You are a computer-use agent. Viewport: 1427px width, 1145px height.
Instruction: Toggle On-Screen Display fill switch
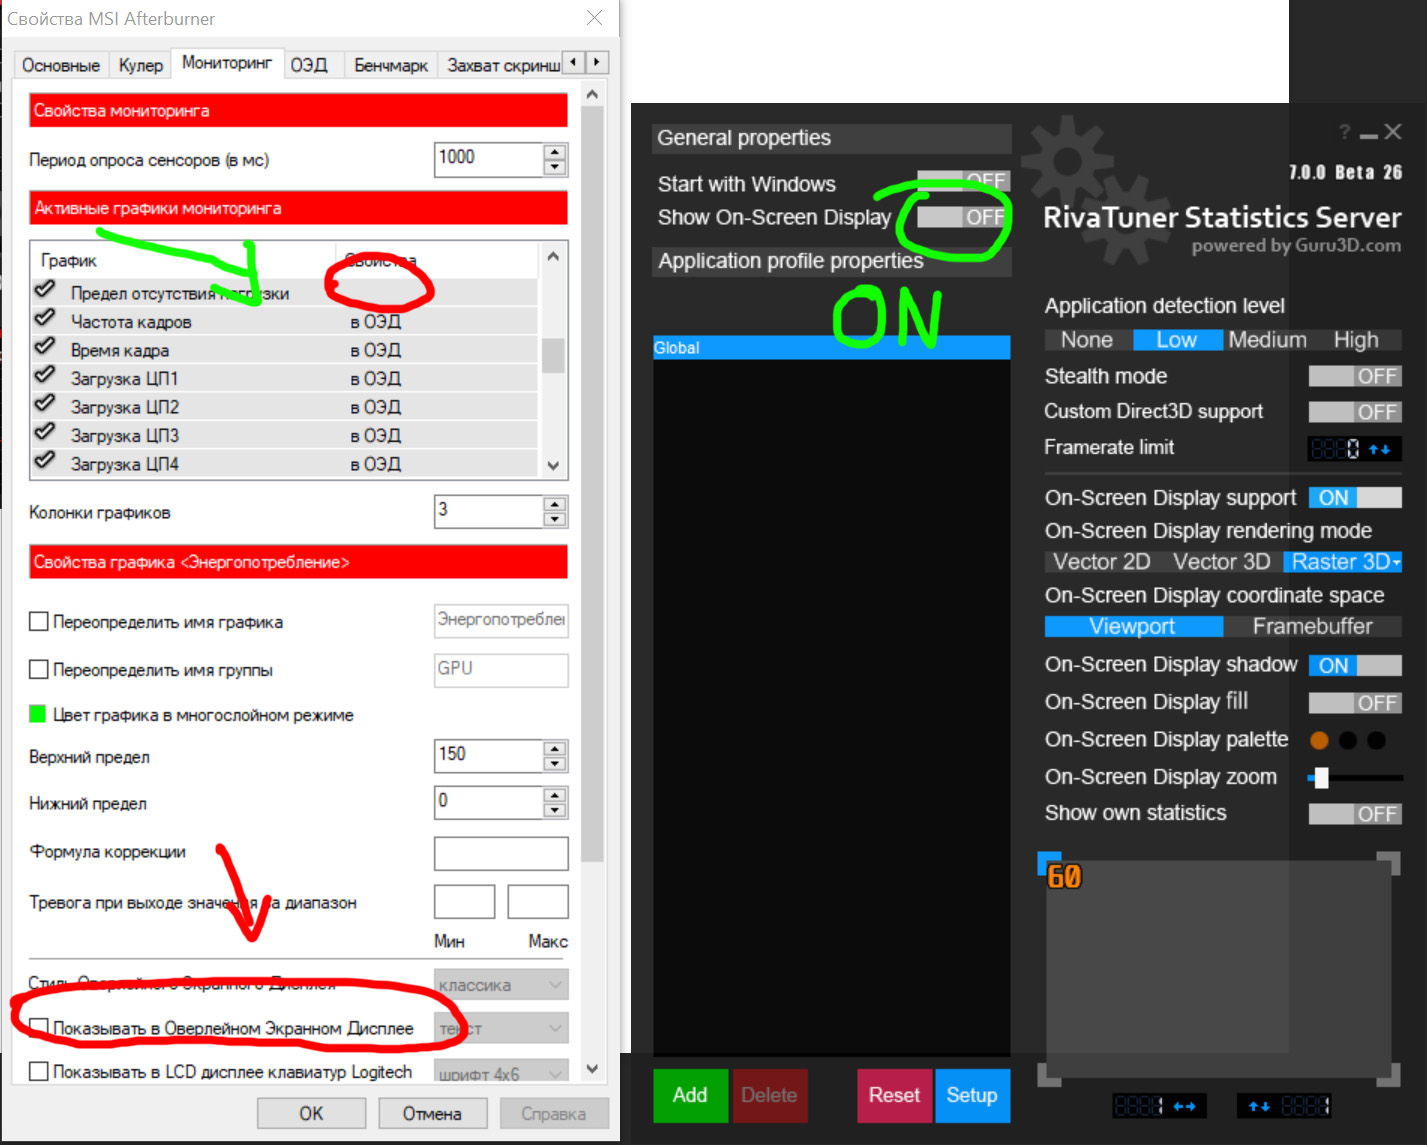(x=1355, y=703)
